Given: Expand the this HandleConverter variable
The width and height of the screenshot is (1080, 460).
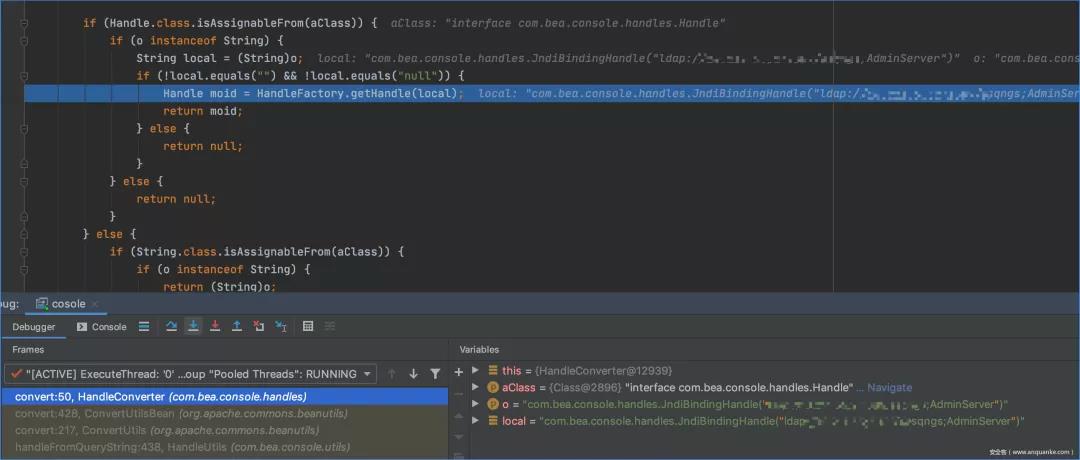Looking at the screenshot, I should (x=475, y=370).
